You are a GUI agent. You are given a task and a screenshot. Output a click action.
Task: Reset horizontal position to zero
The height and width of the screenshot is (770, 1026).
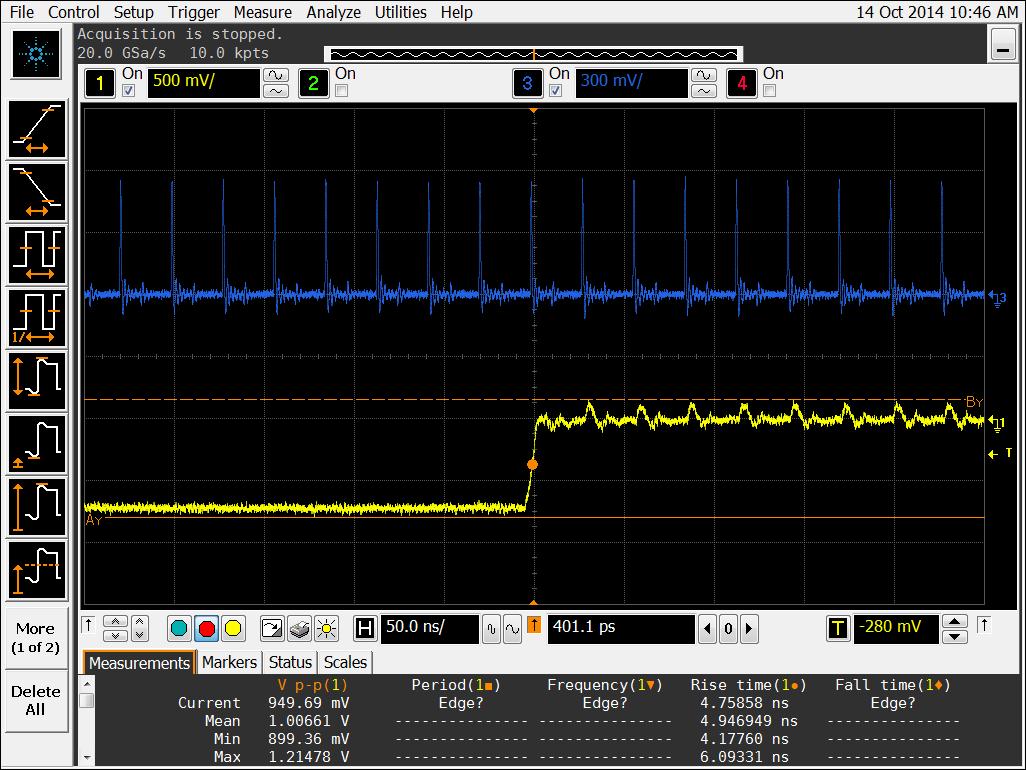(x=728, y=629)
